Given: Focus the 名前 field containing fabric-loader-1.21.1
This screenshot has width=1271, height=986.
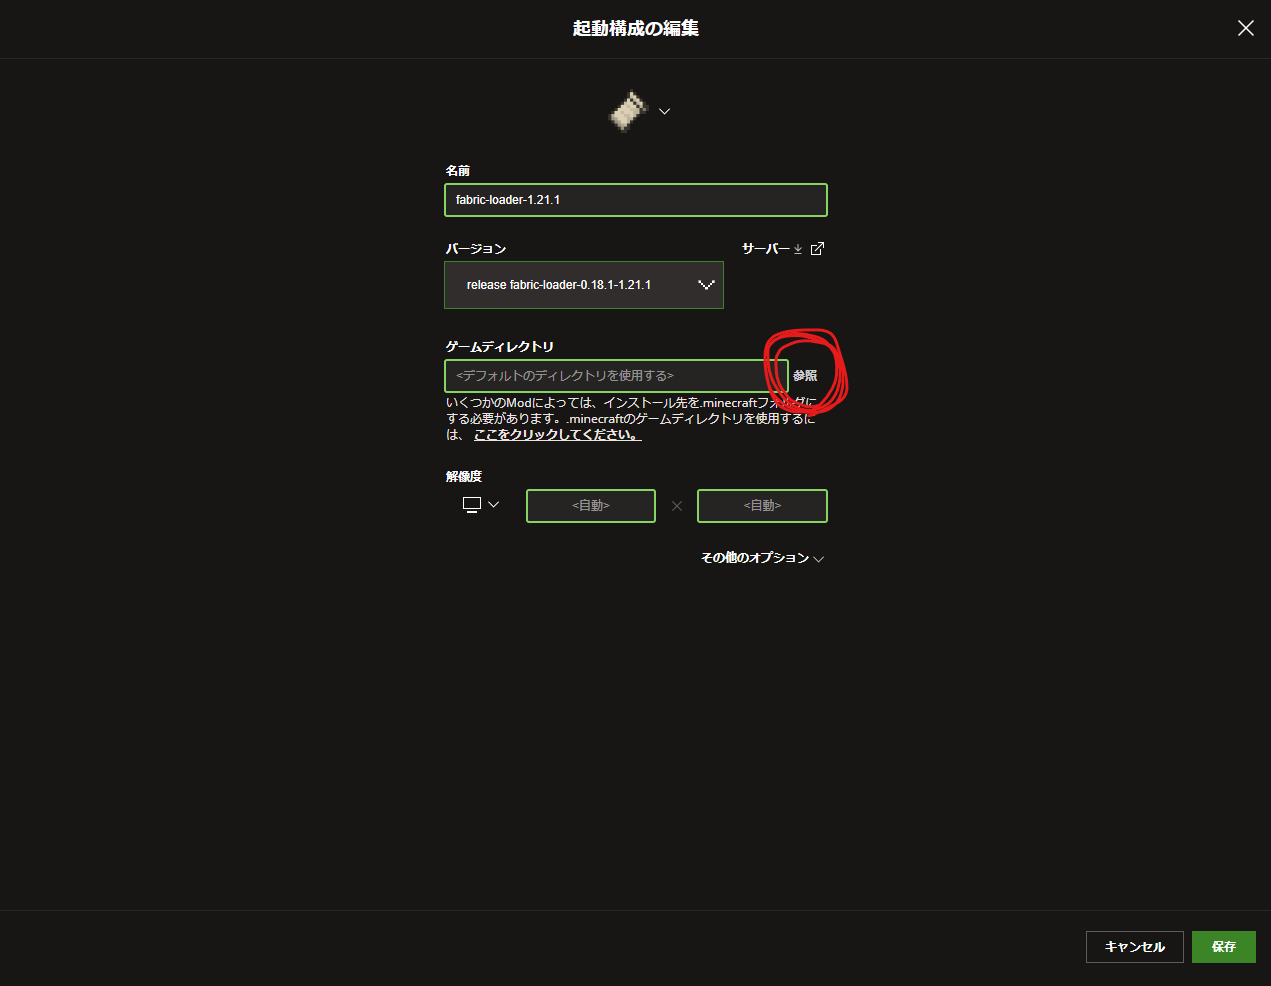Looking at the screenshot, I should click(636, 200).
